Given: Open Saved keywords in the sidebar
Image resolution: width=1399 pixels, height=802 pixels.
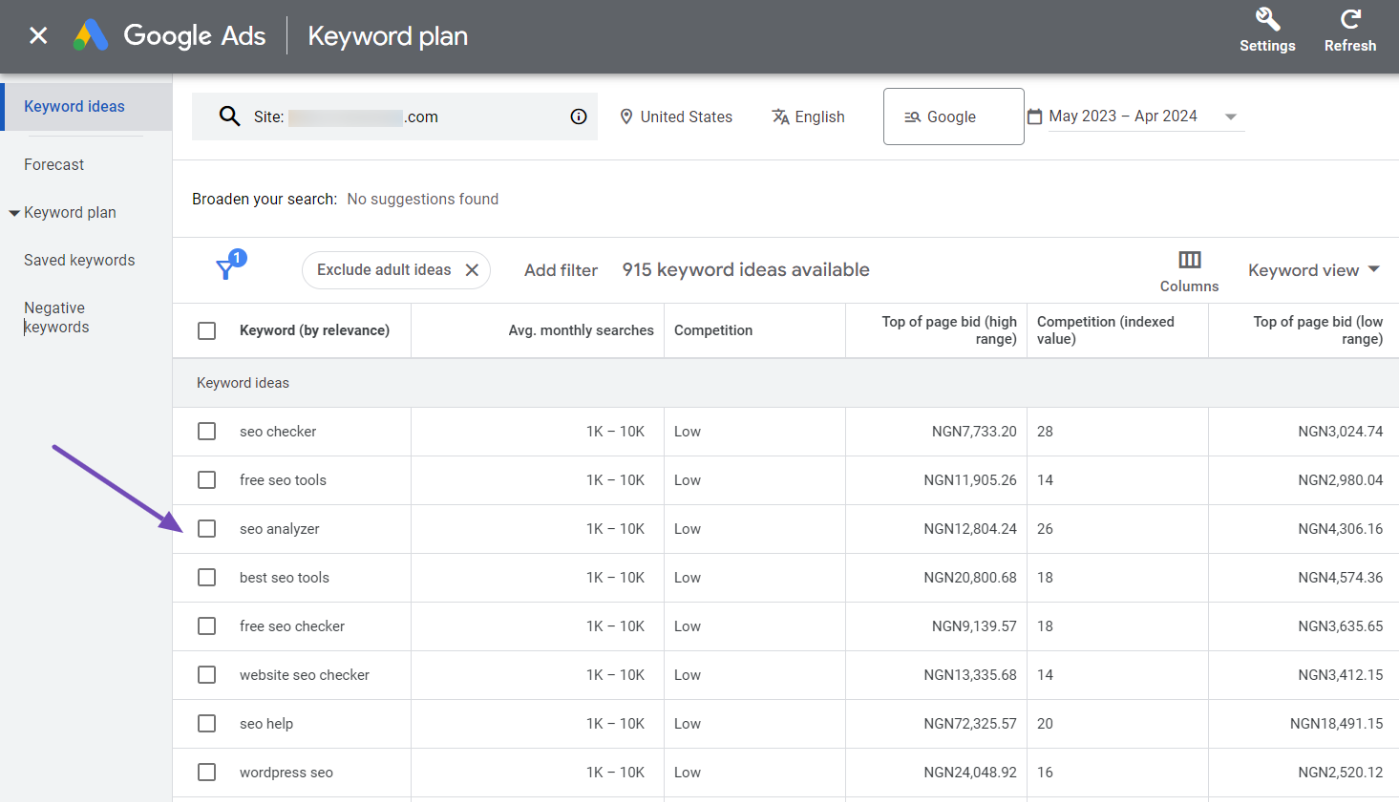Looking at the screenshot, I should pyautogui.click(x=79, y=260).
